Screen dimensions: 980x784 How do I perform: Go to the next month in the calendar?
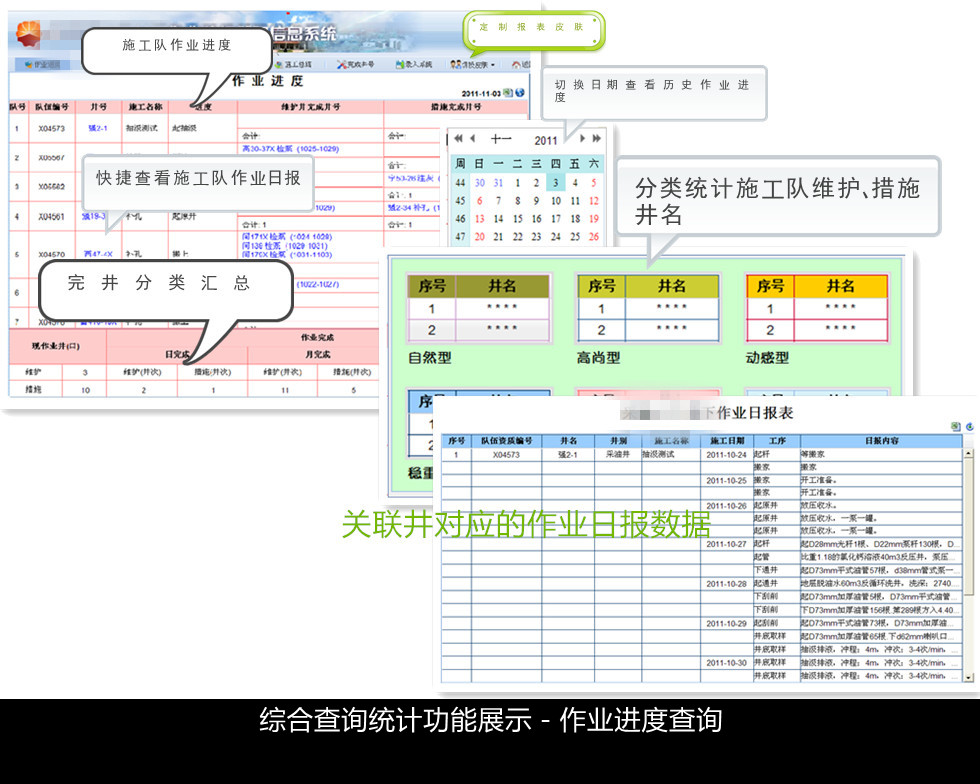(582, 138)
